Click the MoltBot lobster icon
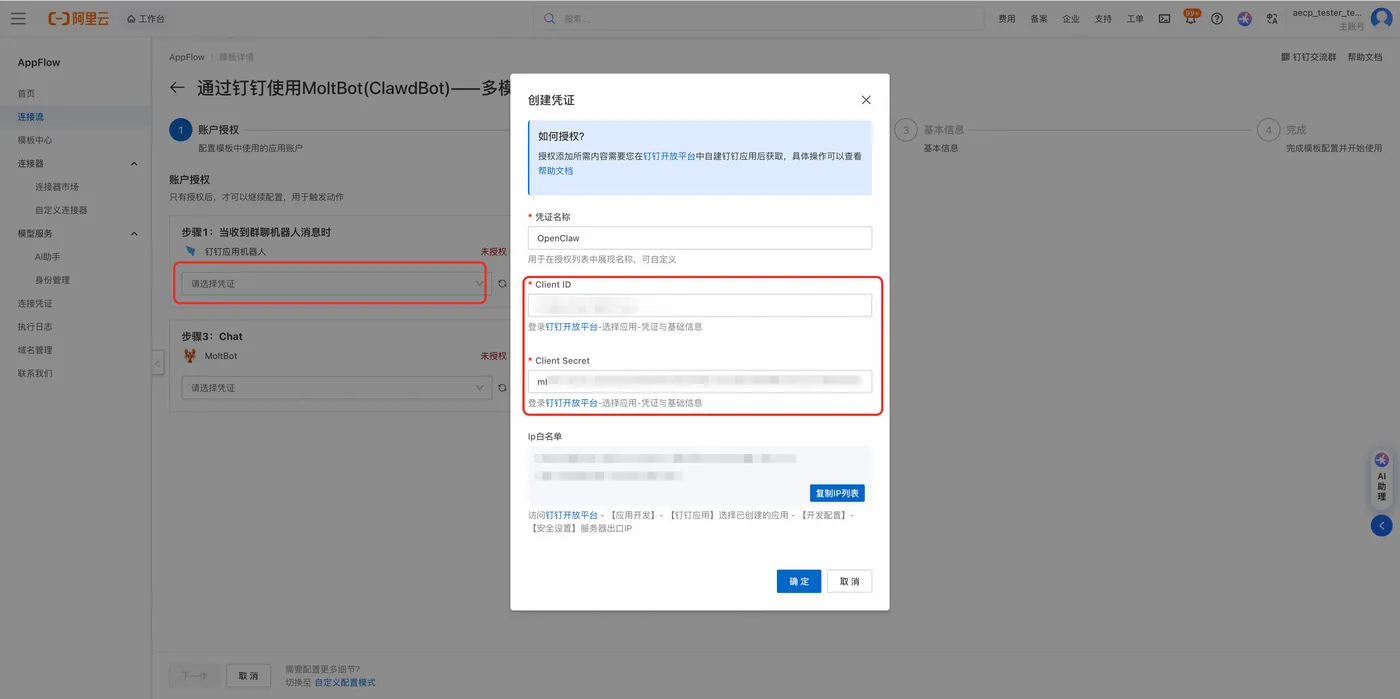Image resolution: width=1400 pixels, height=699 pixels. click(190, 356)
